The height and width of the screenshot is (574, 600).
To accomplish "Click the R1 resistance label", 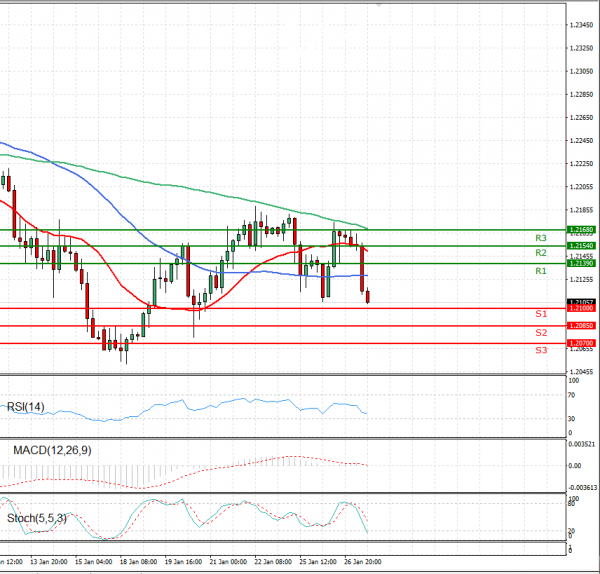I will 541,271.
